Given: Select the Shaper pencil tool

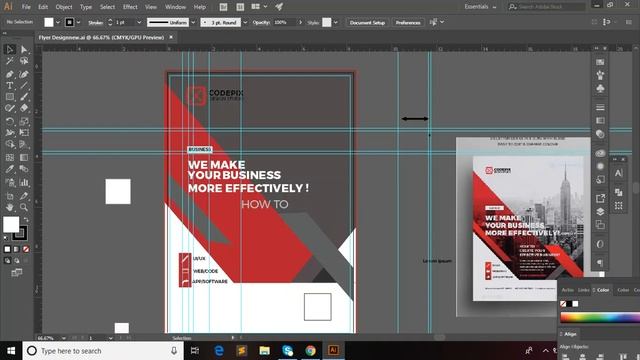Looking at the screenshot, I should pyautogui.click(x=9, y=109).
